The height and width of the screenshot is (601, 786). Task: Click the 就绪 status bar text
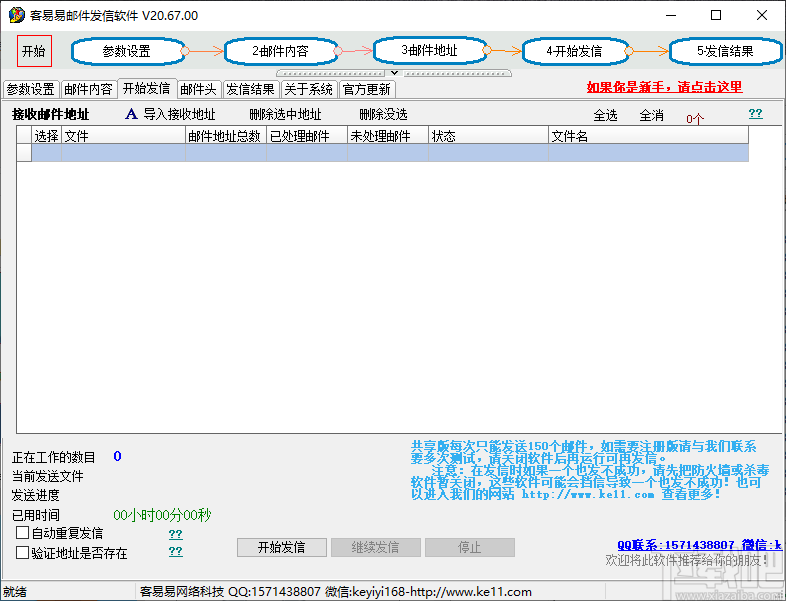pyautogui.click(x=15, y=592)
